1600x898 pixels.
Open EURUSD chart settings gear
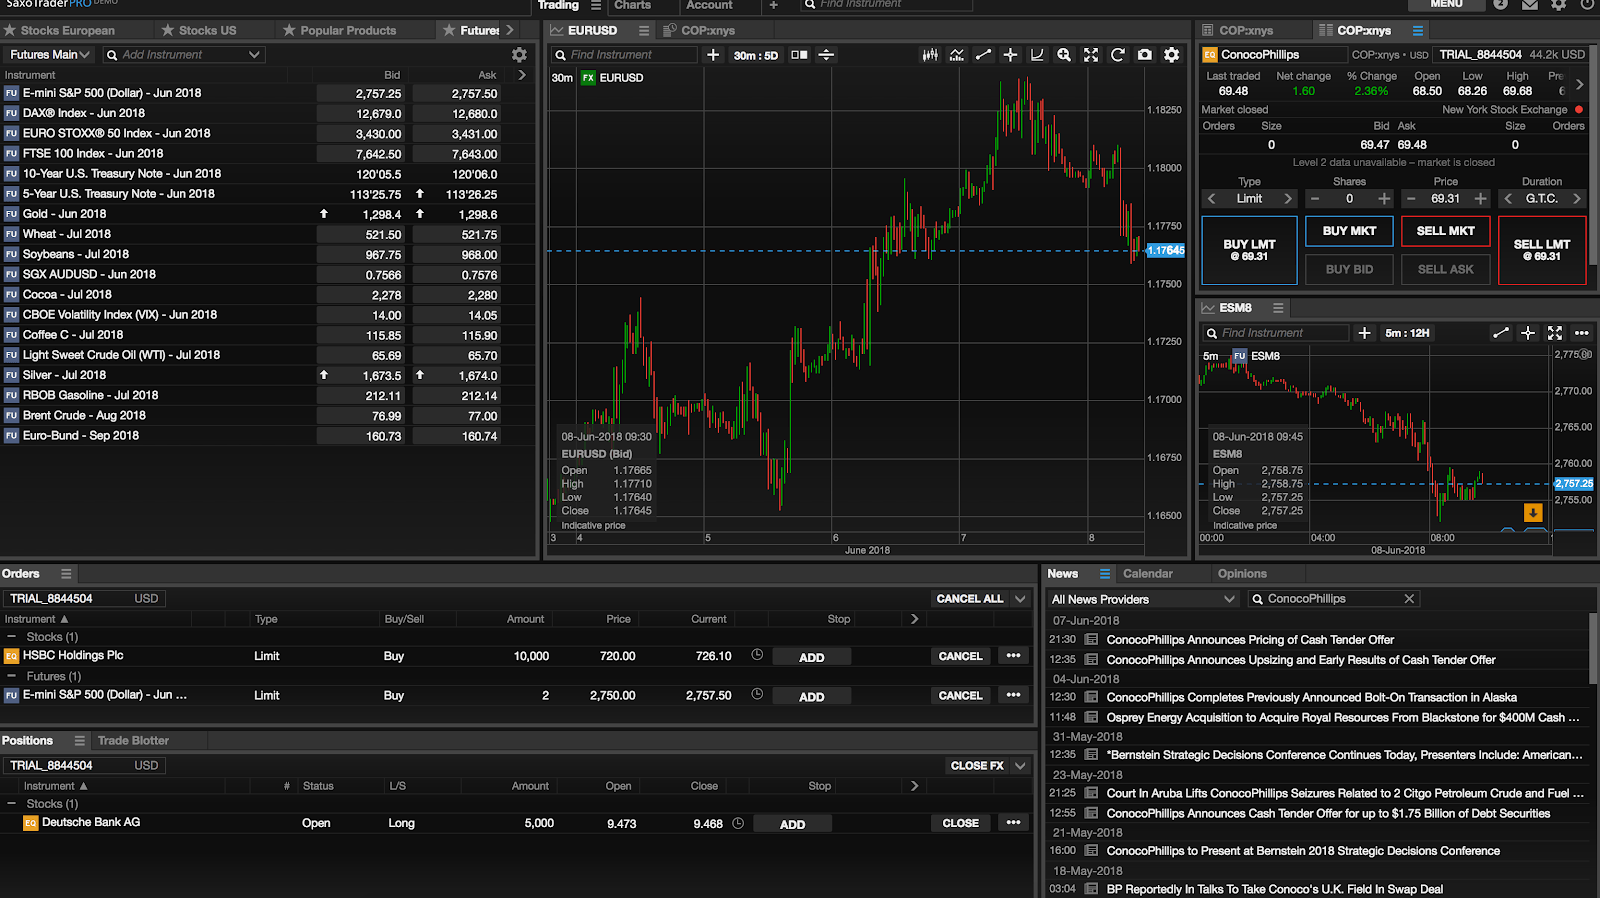click(1172, 55)
